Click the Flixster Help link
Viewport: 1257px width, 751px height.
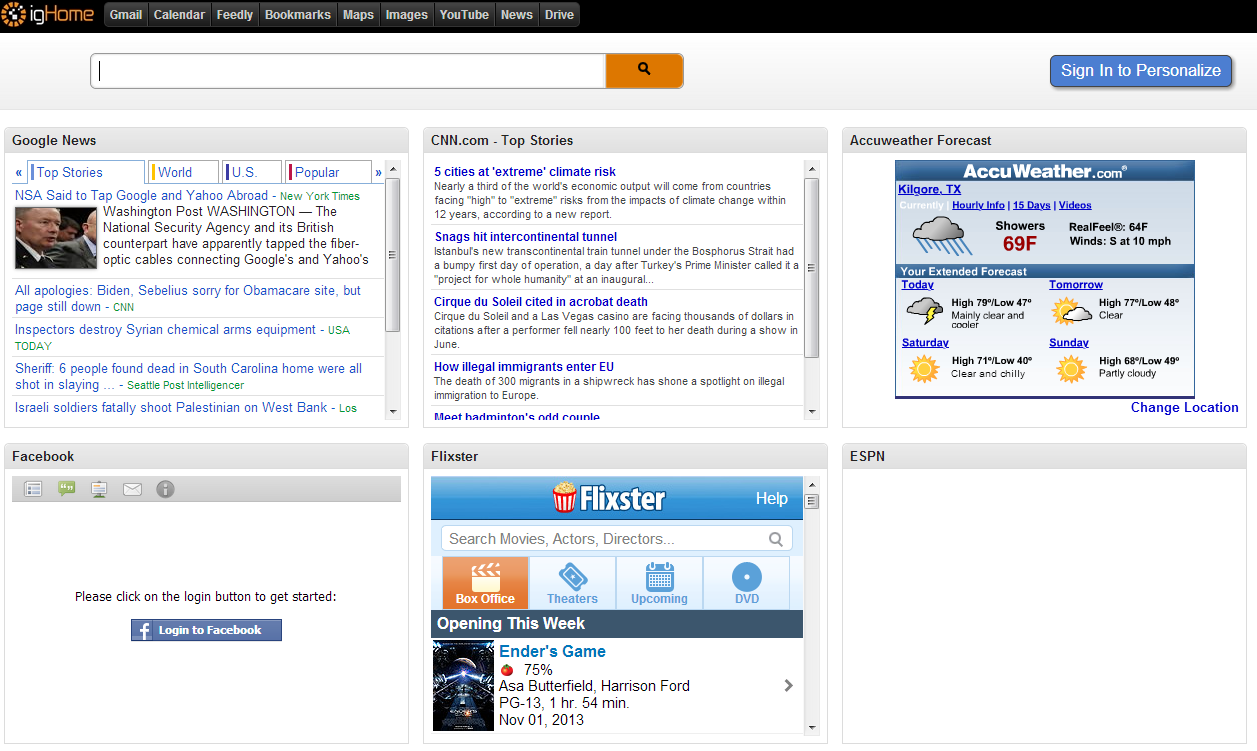[772, 498]
